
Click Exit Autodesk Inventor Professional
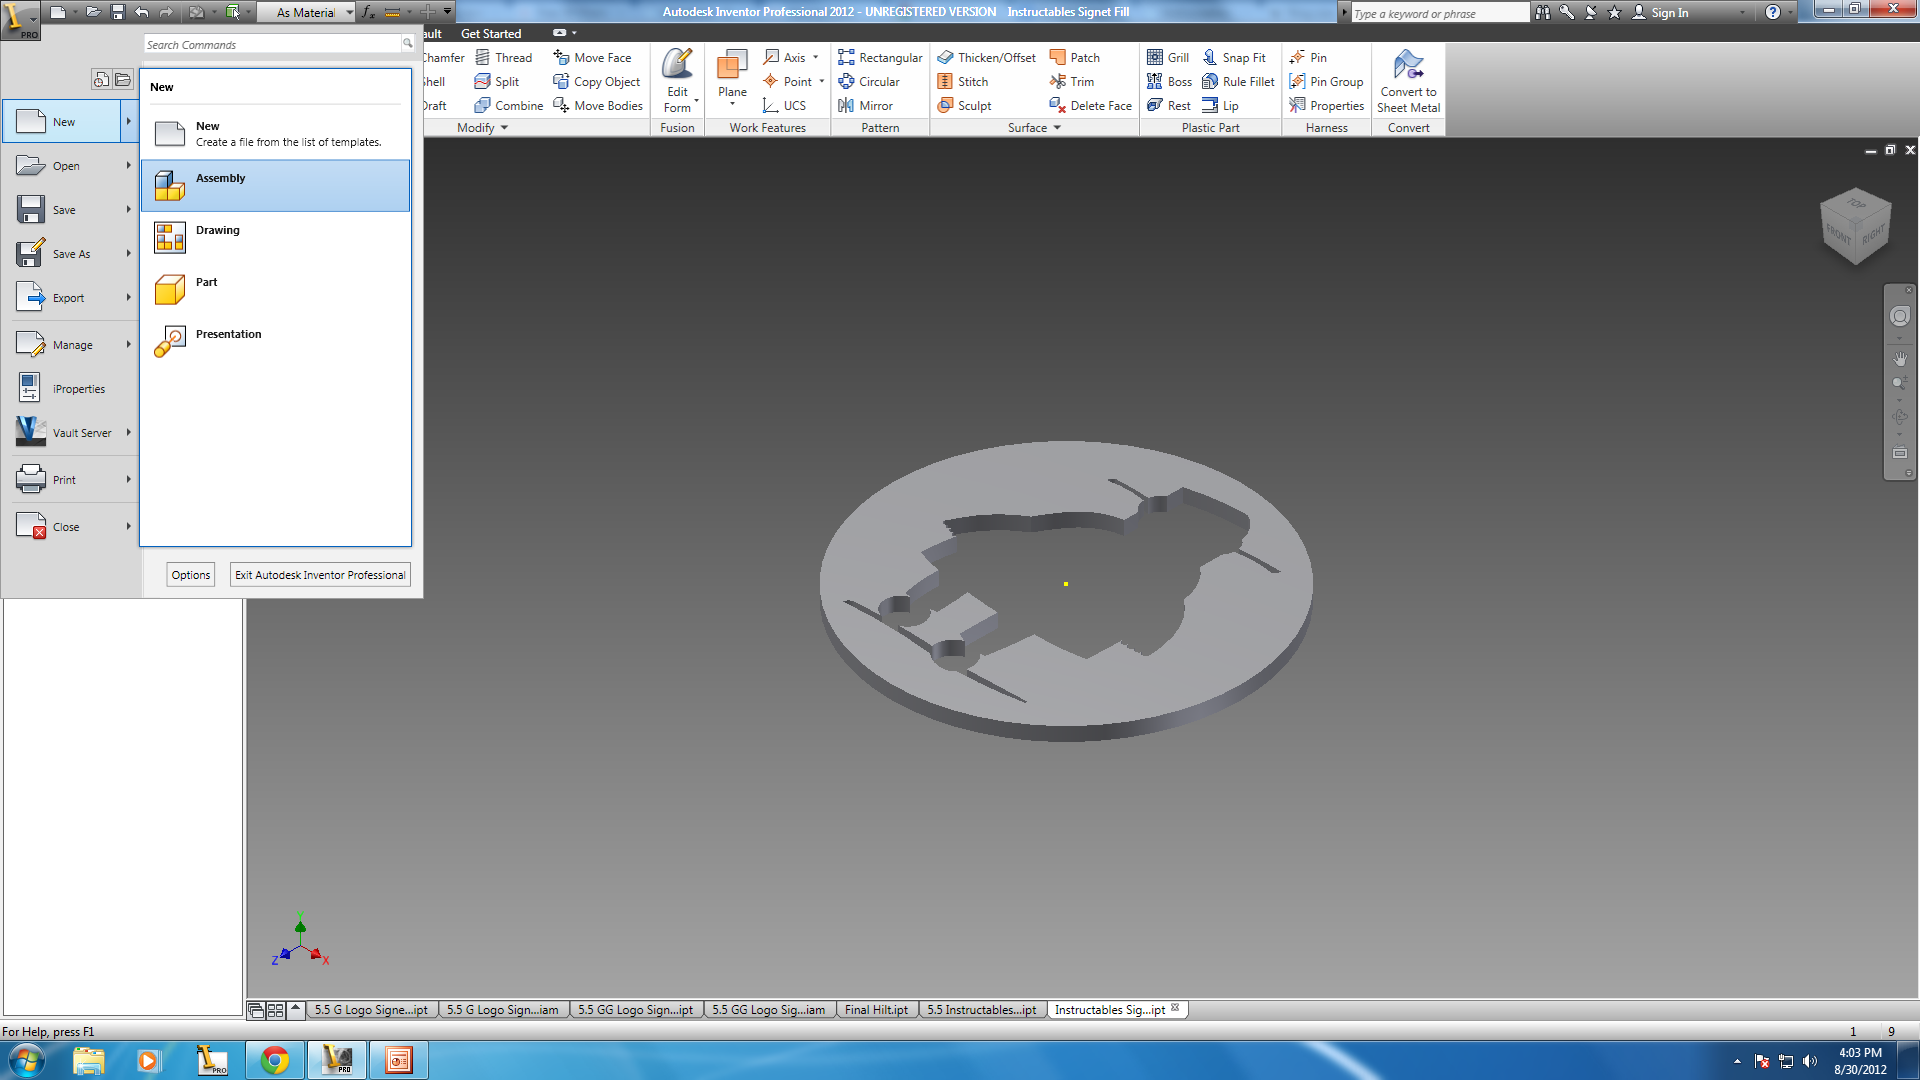(320, 575)
